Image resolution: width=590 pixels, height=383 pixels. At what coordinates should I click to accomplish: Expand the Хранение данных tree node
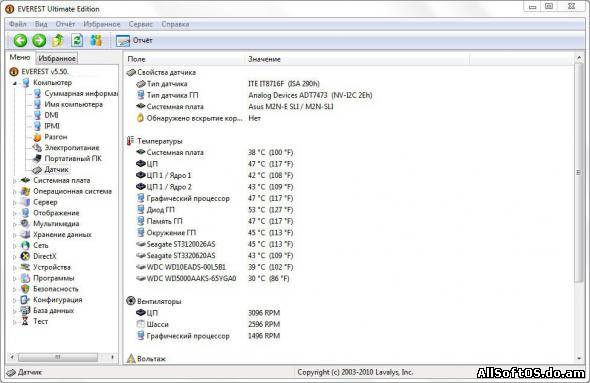click(x=15, y=235)
